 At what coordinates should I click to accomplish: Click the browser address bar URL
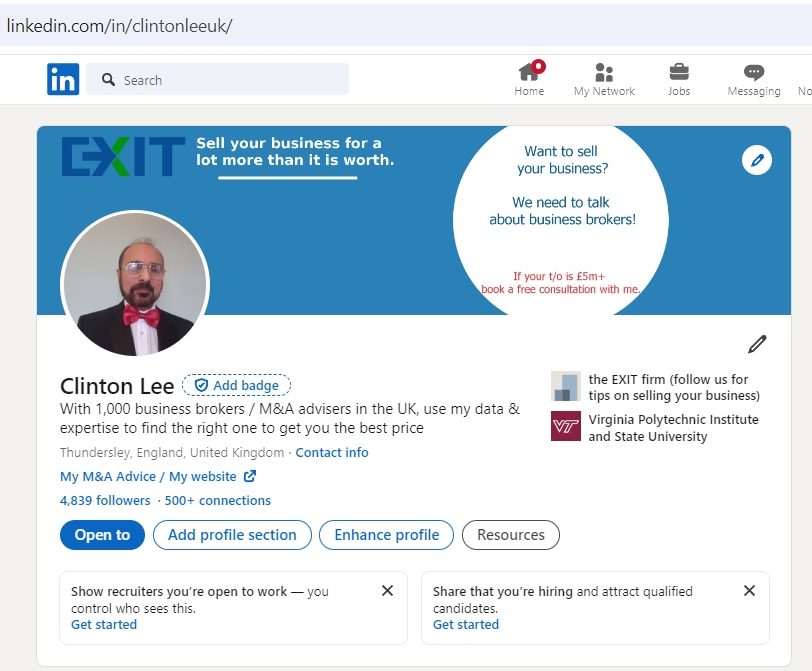coord(120,25)
